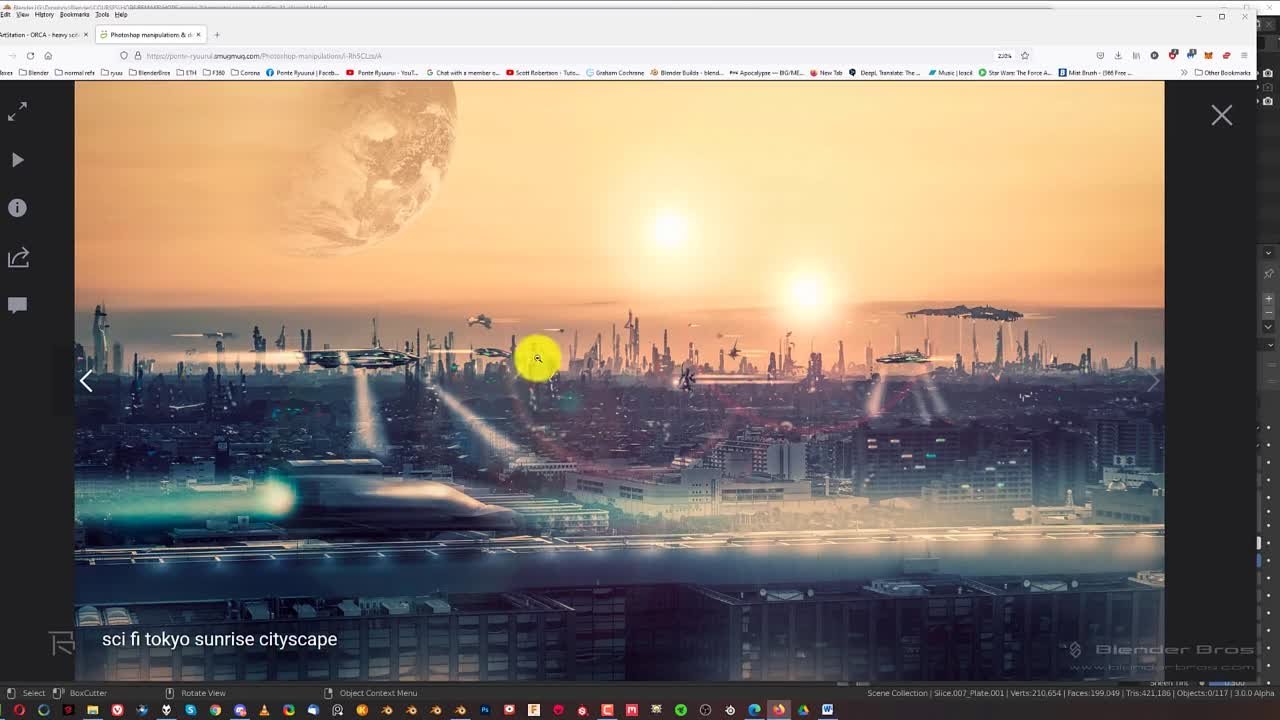Image resolution: width=1280 pixels, height=720 pixels.
Task: Open a new browser tab
Action: 217,35
